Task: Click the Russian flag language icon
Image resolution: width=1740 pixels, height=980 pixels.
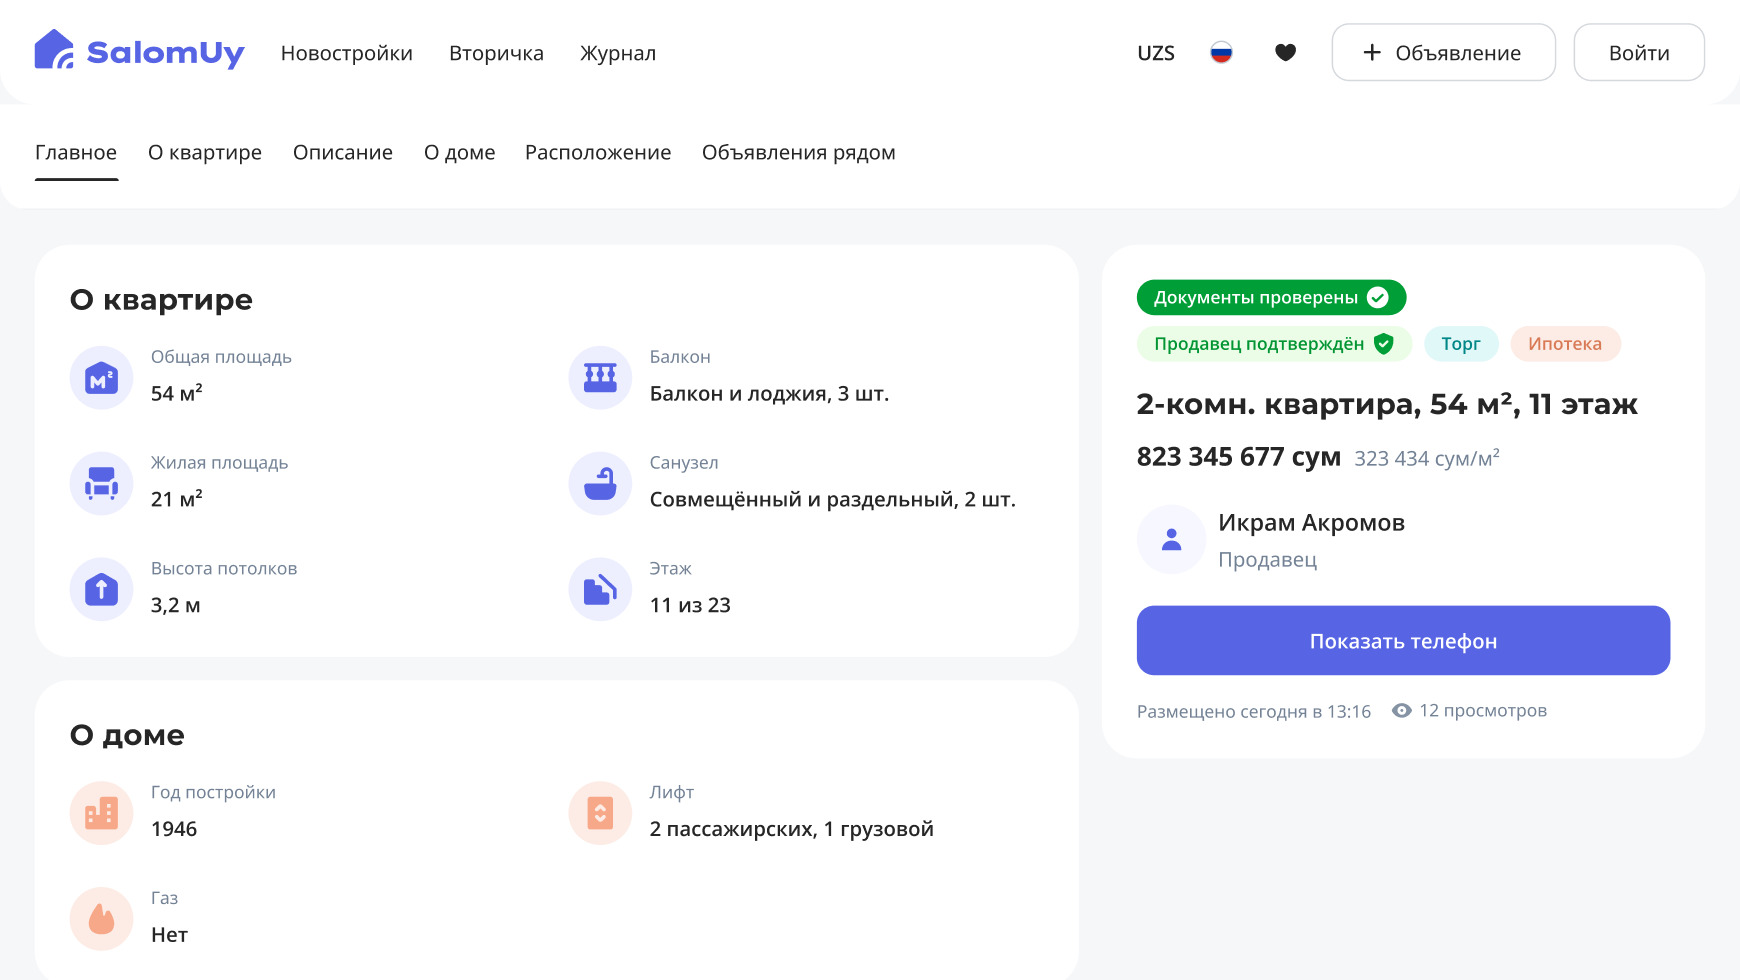Action: click(x=1221, y=53)
